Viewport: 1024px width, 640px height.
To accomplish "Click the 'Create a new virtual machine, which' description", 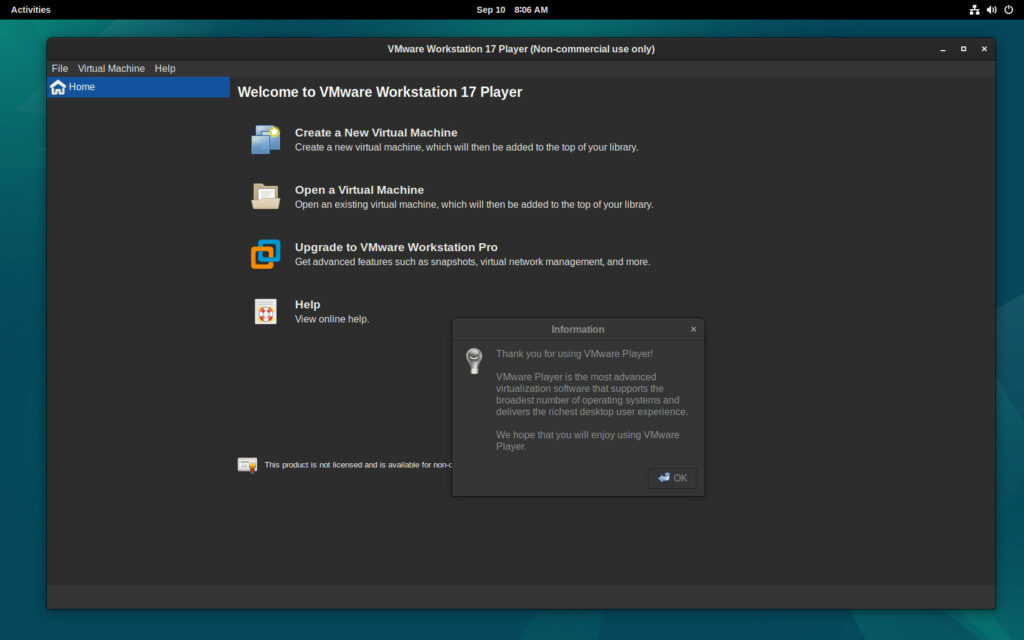I will click(x=466, y=148).
